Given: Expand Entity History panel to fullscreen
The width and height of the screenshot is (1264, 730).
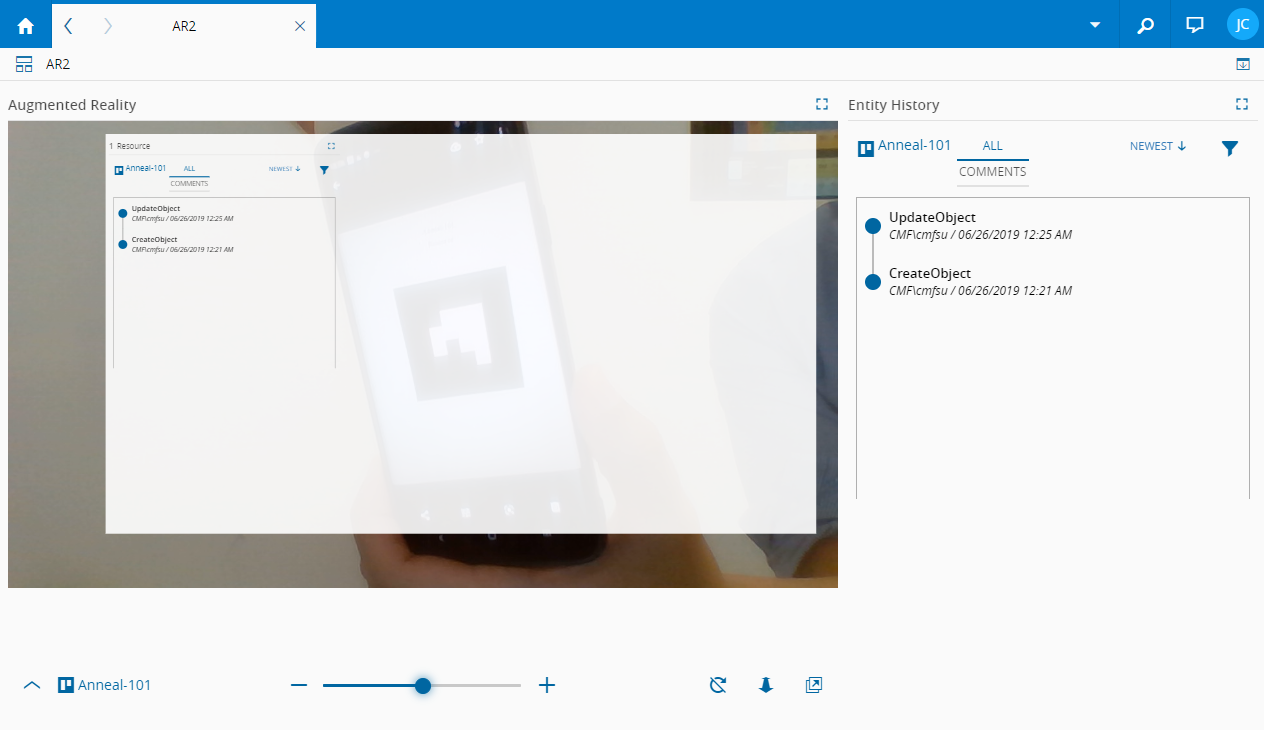Looking at the screenshot, I should [x=1242, y=104].
